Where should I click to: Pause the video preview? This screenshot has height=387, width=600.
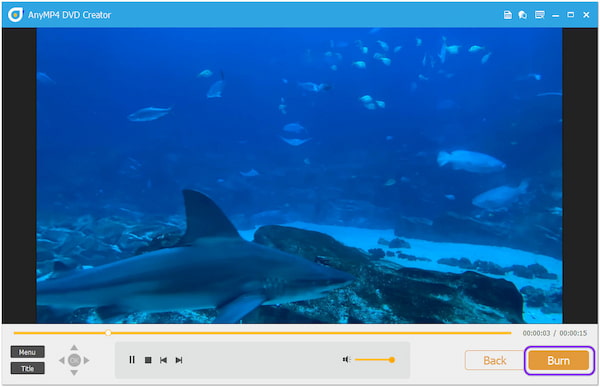132,360
